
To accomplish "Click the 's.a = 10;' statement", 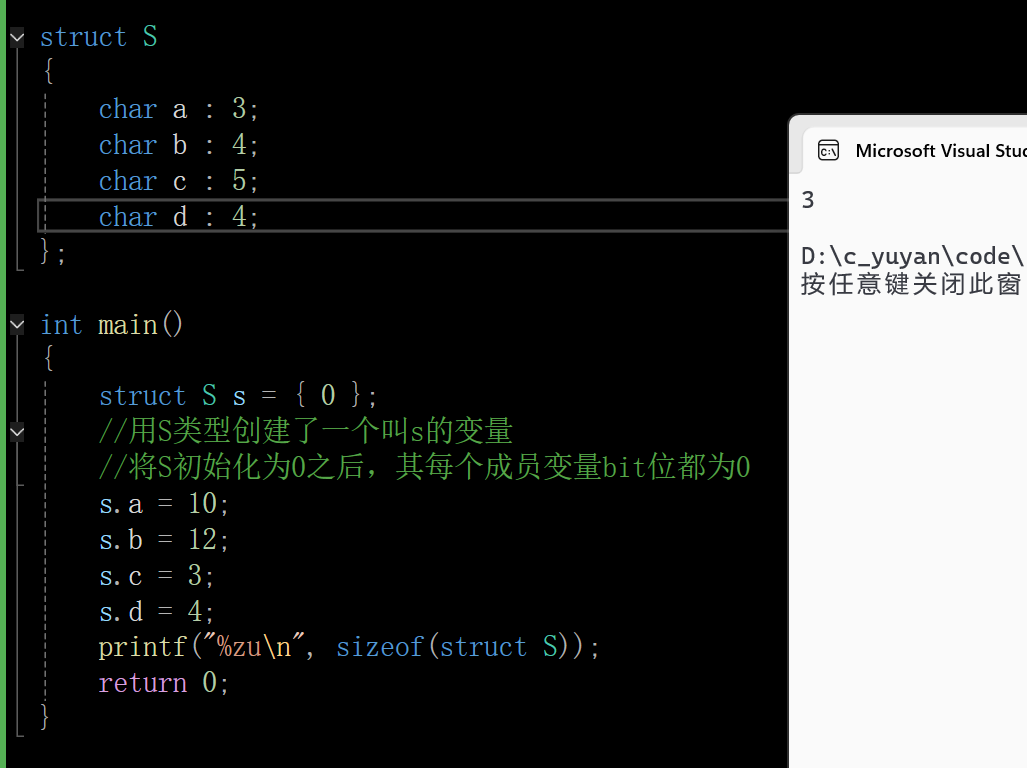I will pos(164,504).
